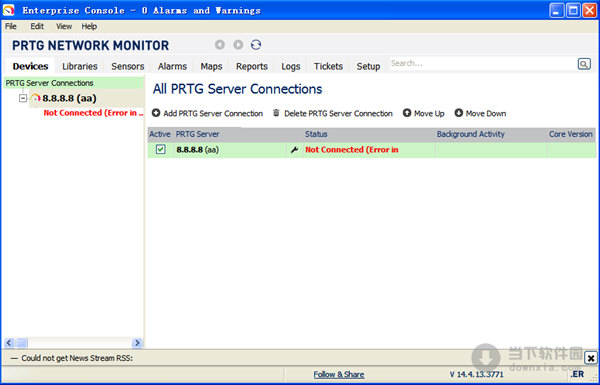Image resolution: width=600 pixels, height=385 pixels.
Task: Click Add PRTG Server Connection
Action: (207, 113)
